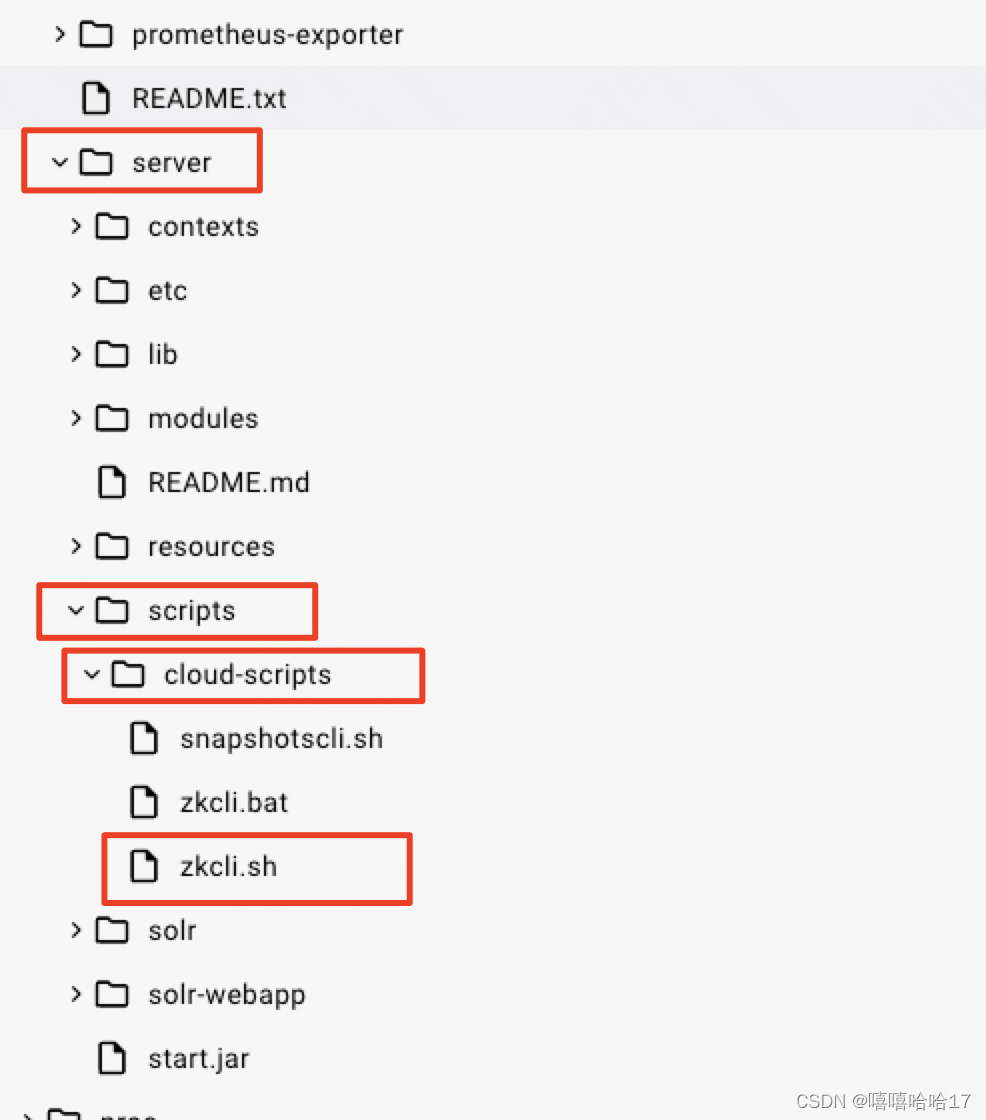Click the README.txt file icon
The width and height of the screenshot is (986, 1120).
click(96, 97)
